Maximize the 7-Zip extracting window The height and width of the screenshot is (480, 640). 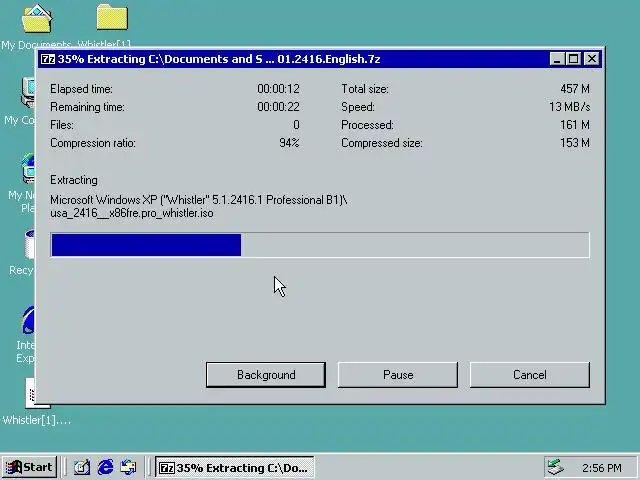(x=573, y=59)
